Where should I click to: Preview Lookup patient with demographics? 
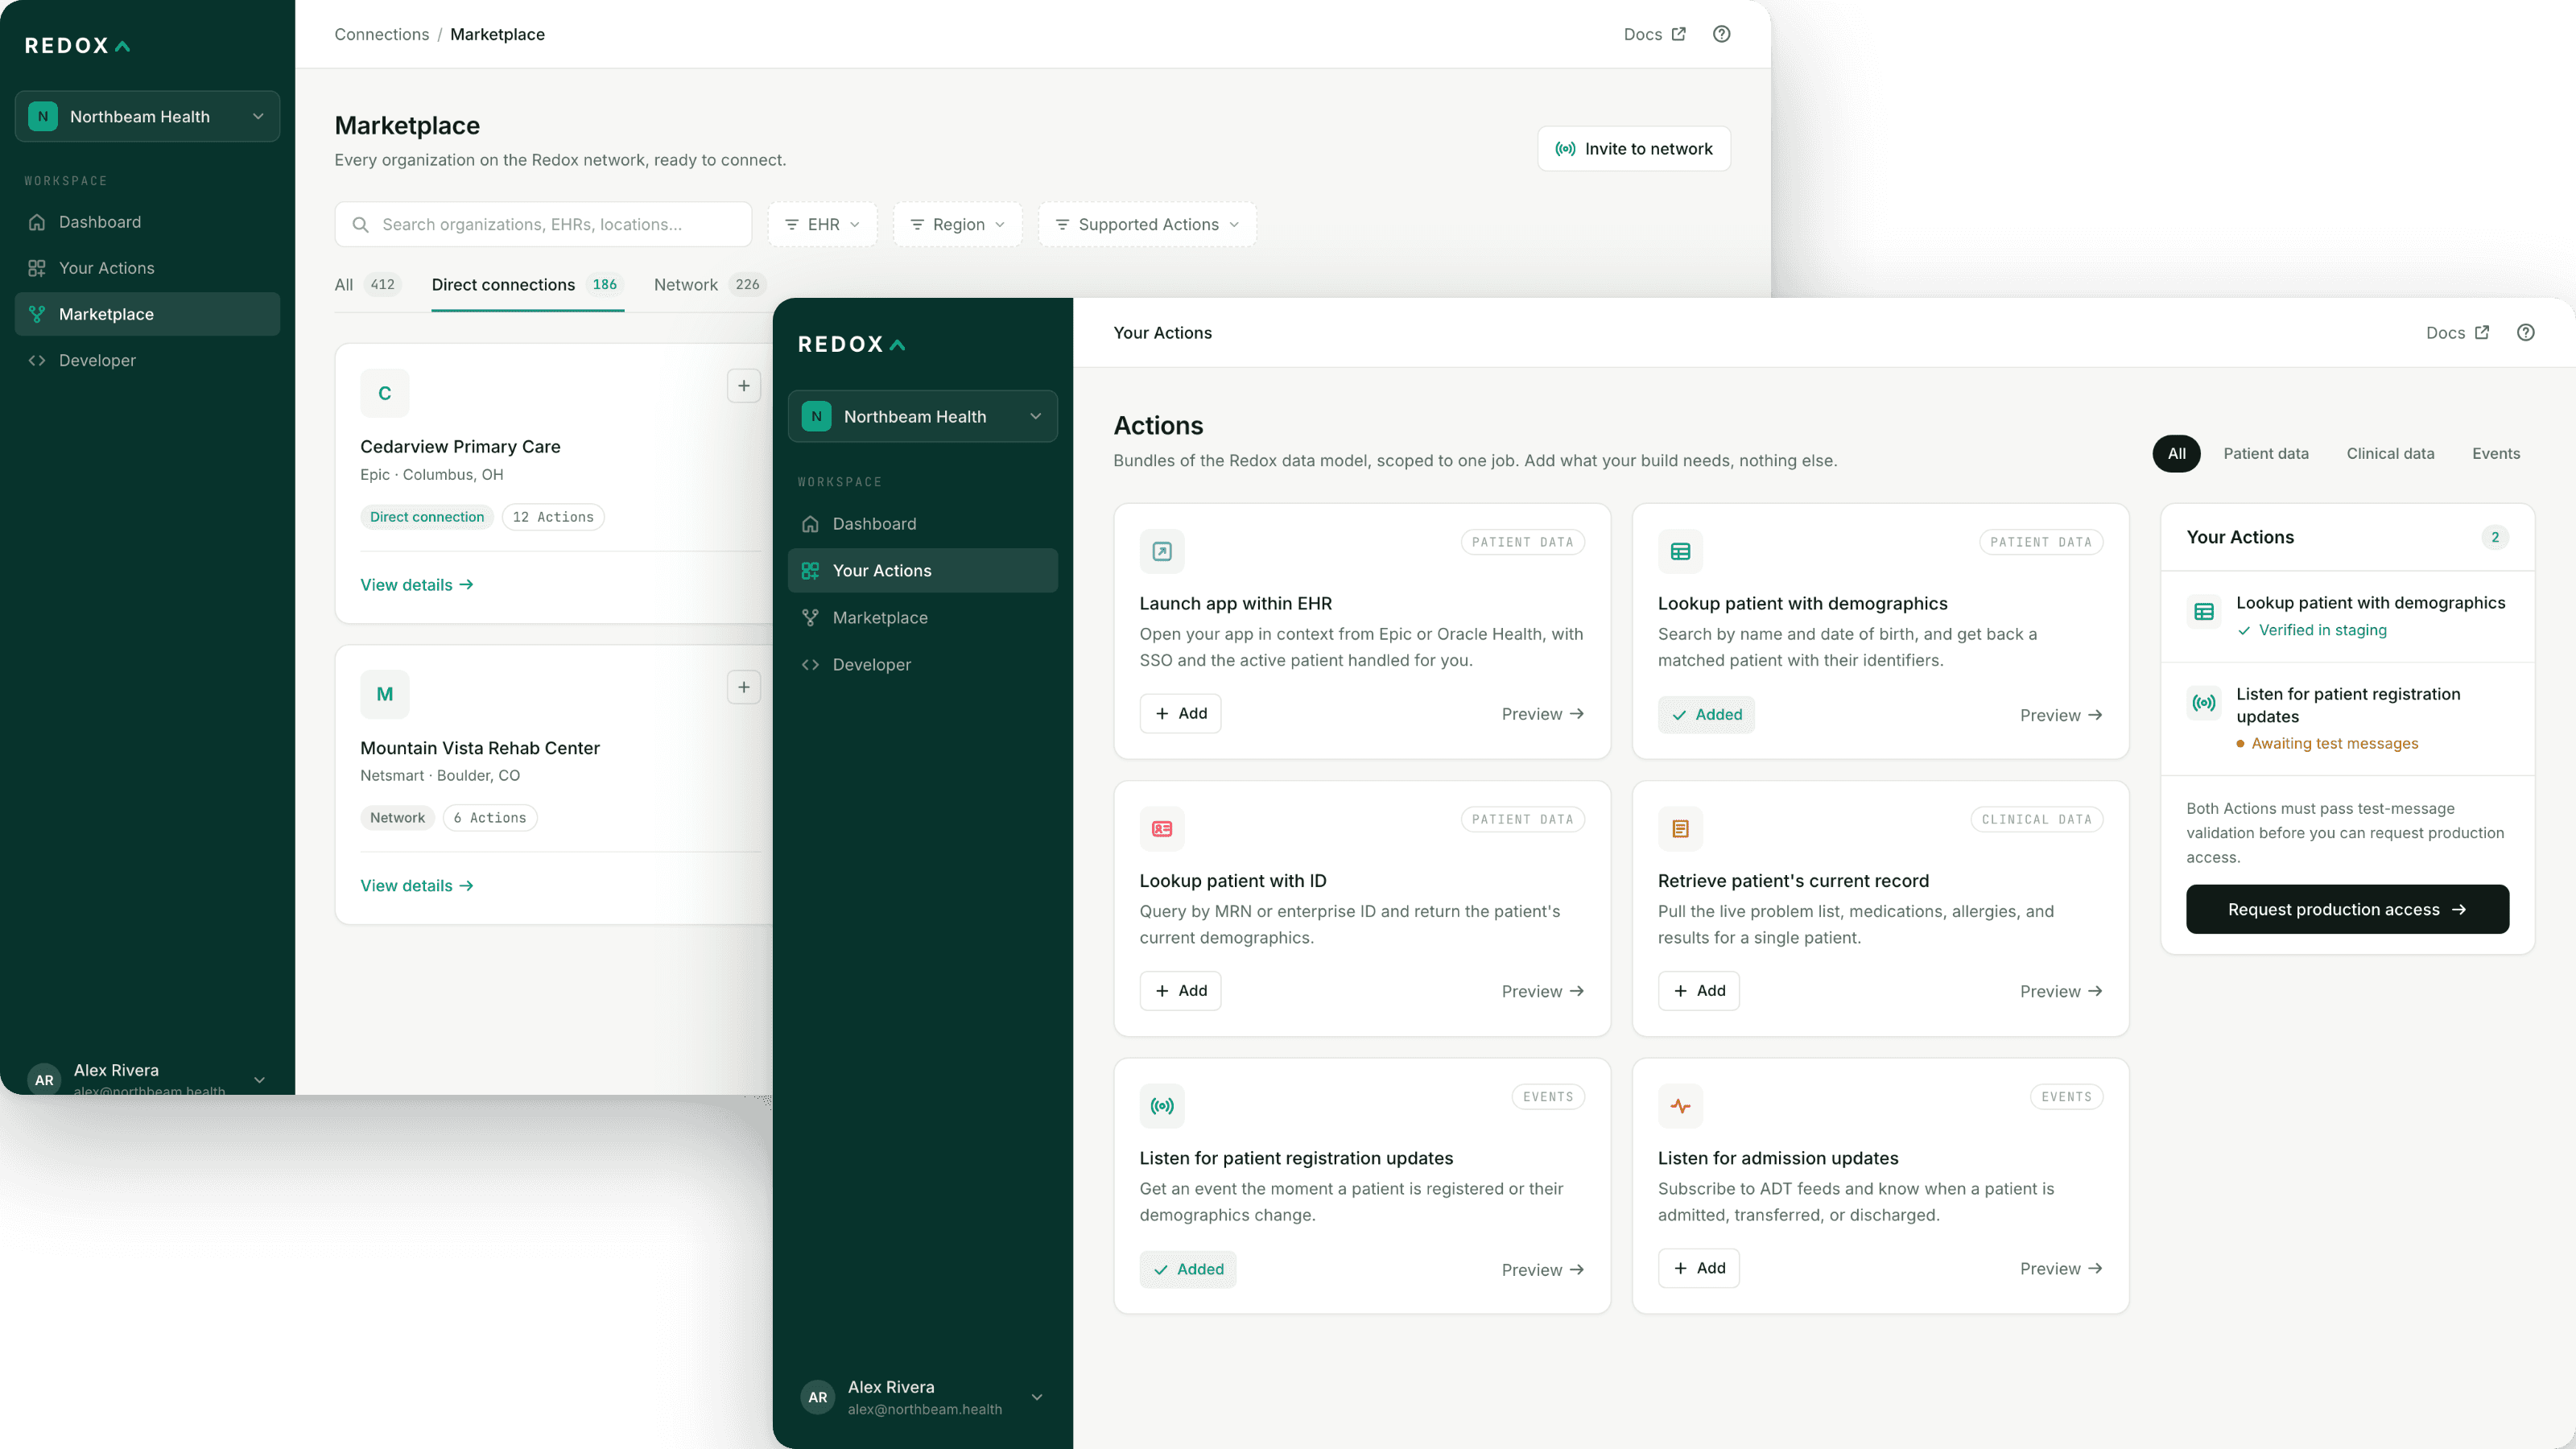coord(2060,715)
